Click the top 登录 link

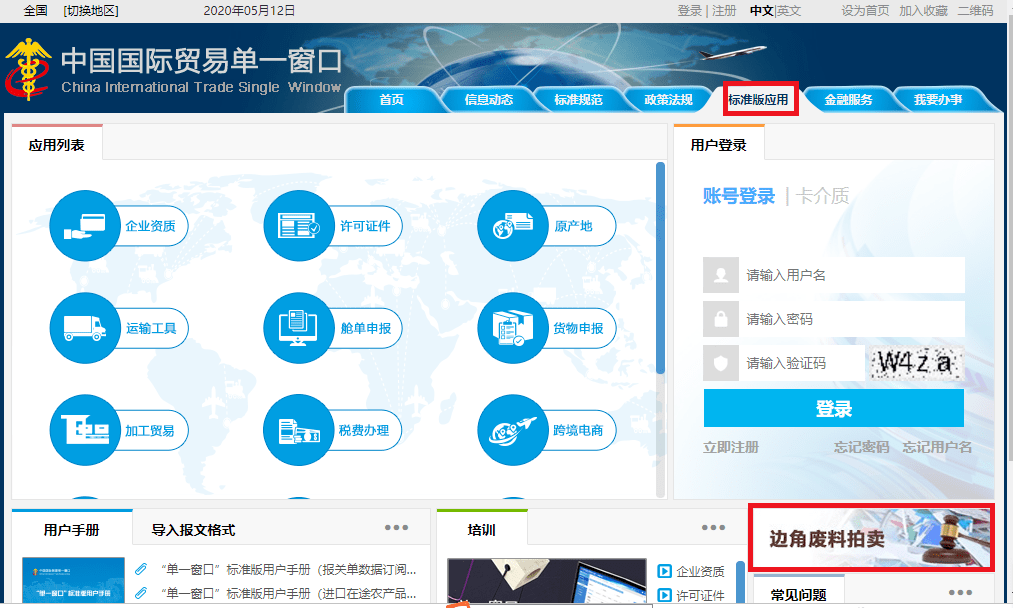click(x=689, y=11)
